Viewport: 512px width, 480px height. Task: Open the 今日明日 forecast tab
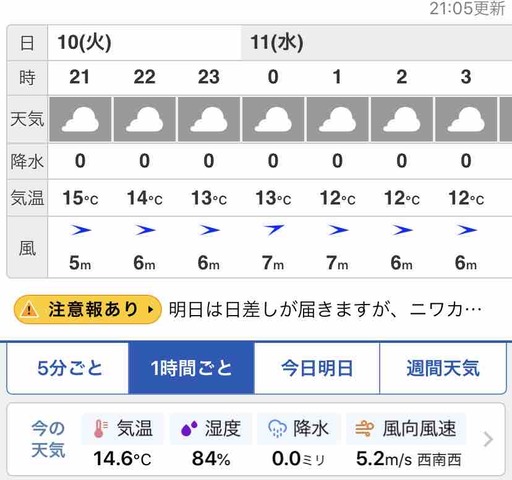point(317,368)
